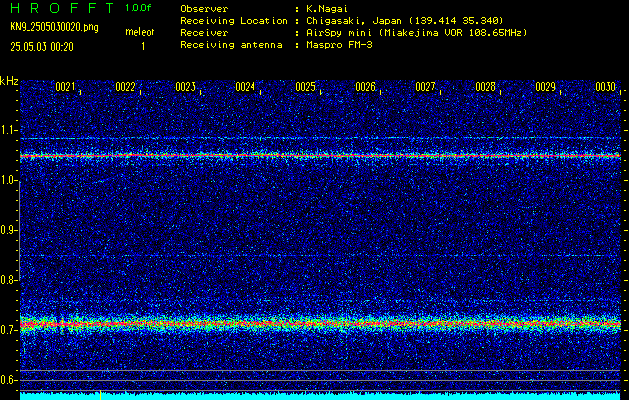Click the HROFFT title text
The height and width of the screenshot is (400, 629).
[x=62, y=8]
